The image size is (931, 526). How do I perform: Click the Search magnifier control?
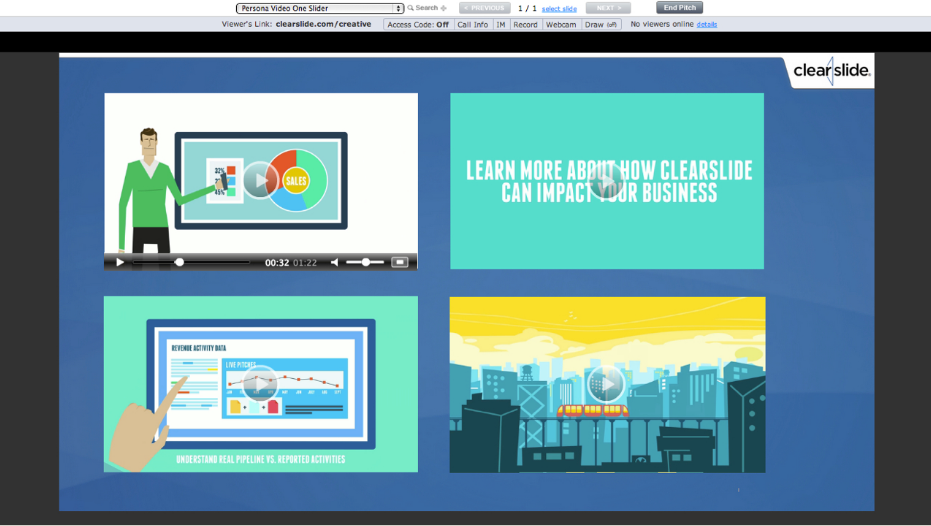coord(427,8)
